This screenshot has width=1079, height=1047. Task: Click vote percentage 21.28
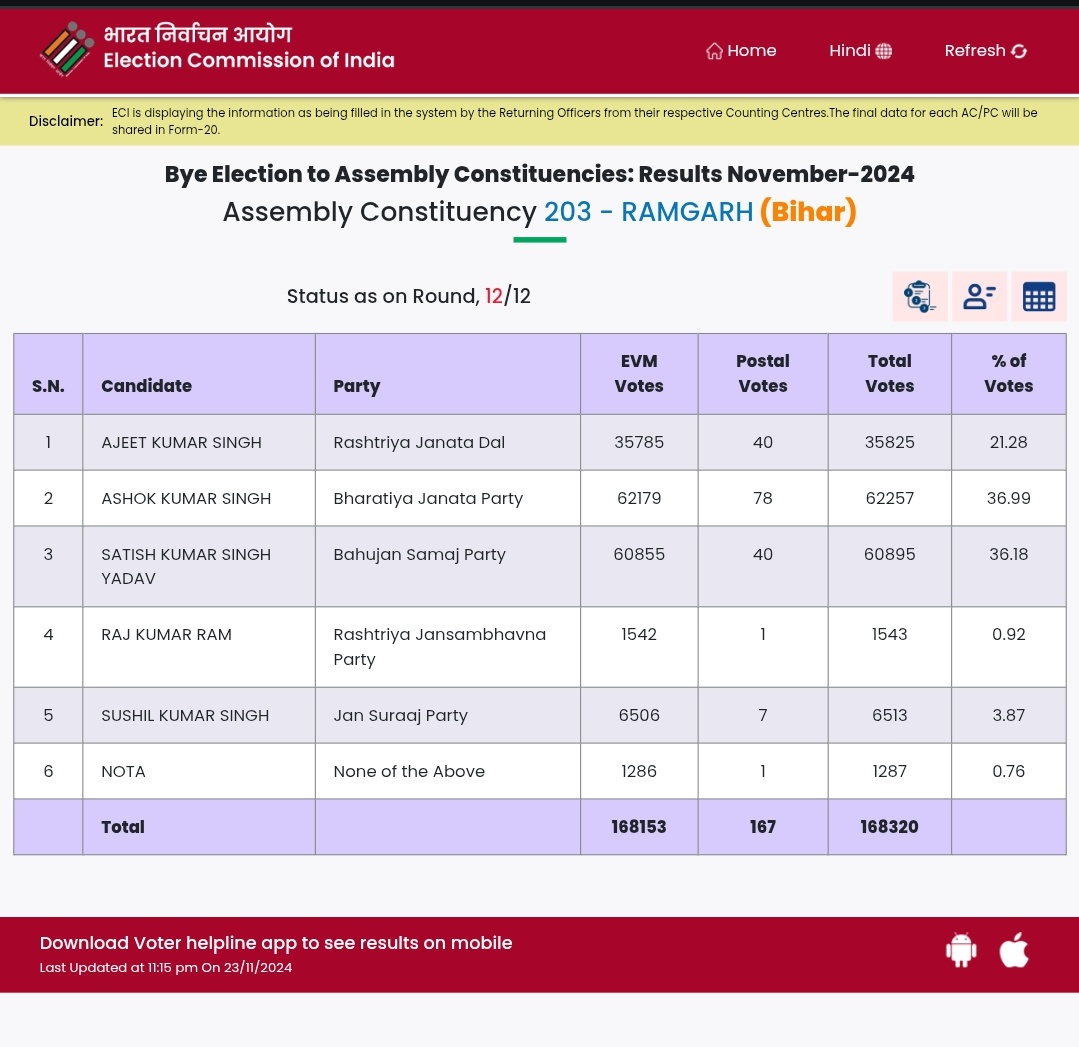point(1008,443)
